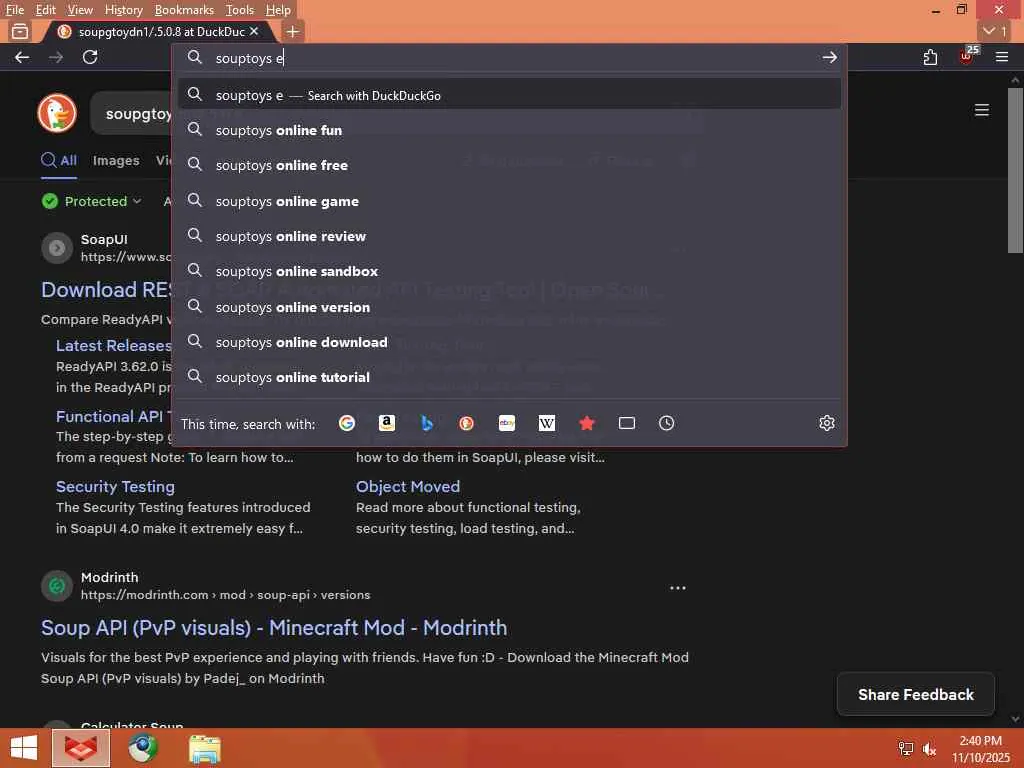Image resolution: width=1024 pixels, height=768 pixels.
Task: Open the Soup API Minecraft Mod Modrinth link
Action: 274,628
